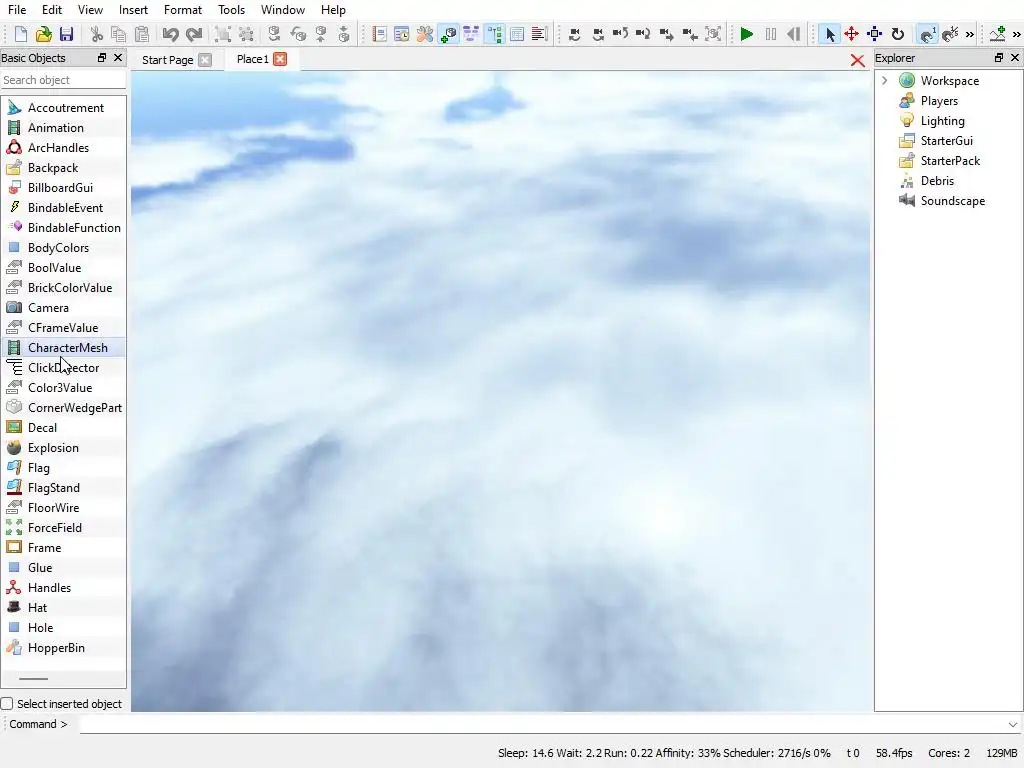
Task: Click the Output panel icon with red lines
Action: click(x=539, y=34)
